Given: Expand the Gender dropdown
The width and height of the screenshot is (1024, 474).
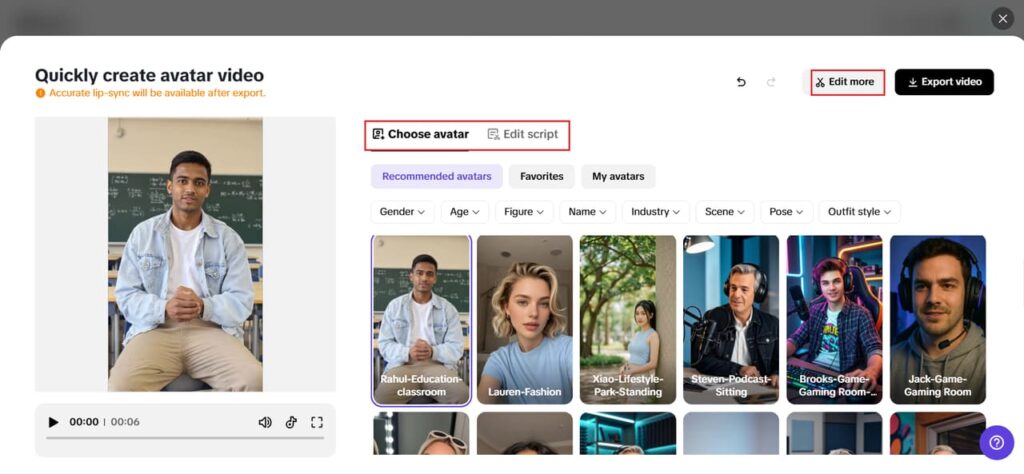Looking at the screenshot, I should [402, 212].
